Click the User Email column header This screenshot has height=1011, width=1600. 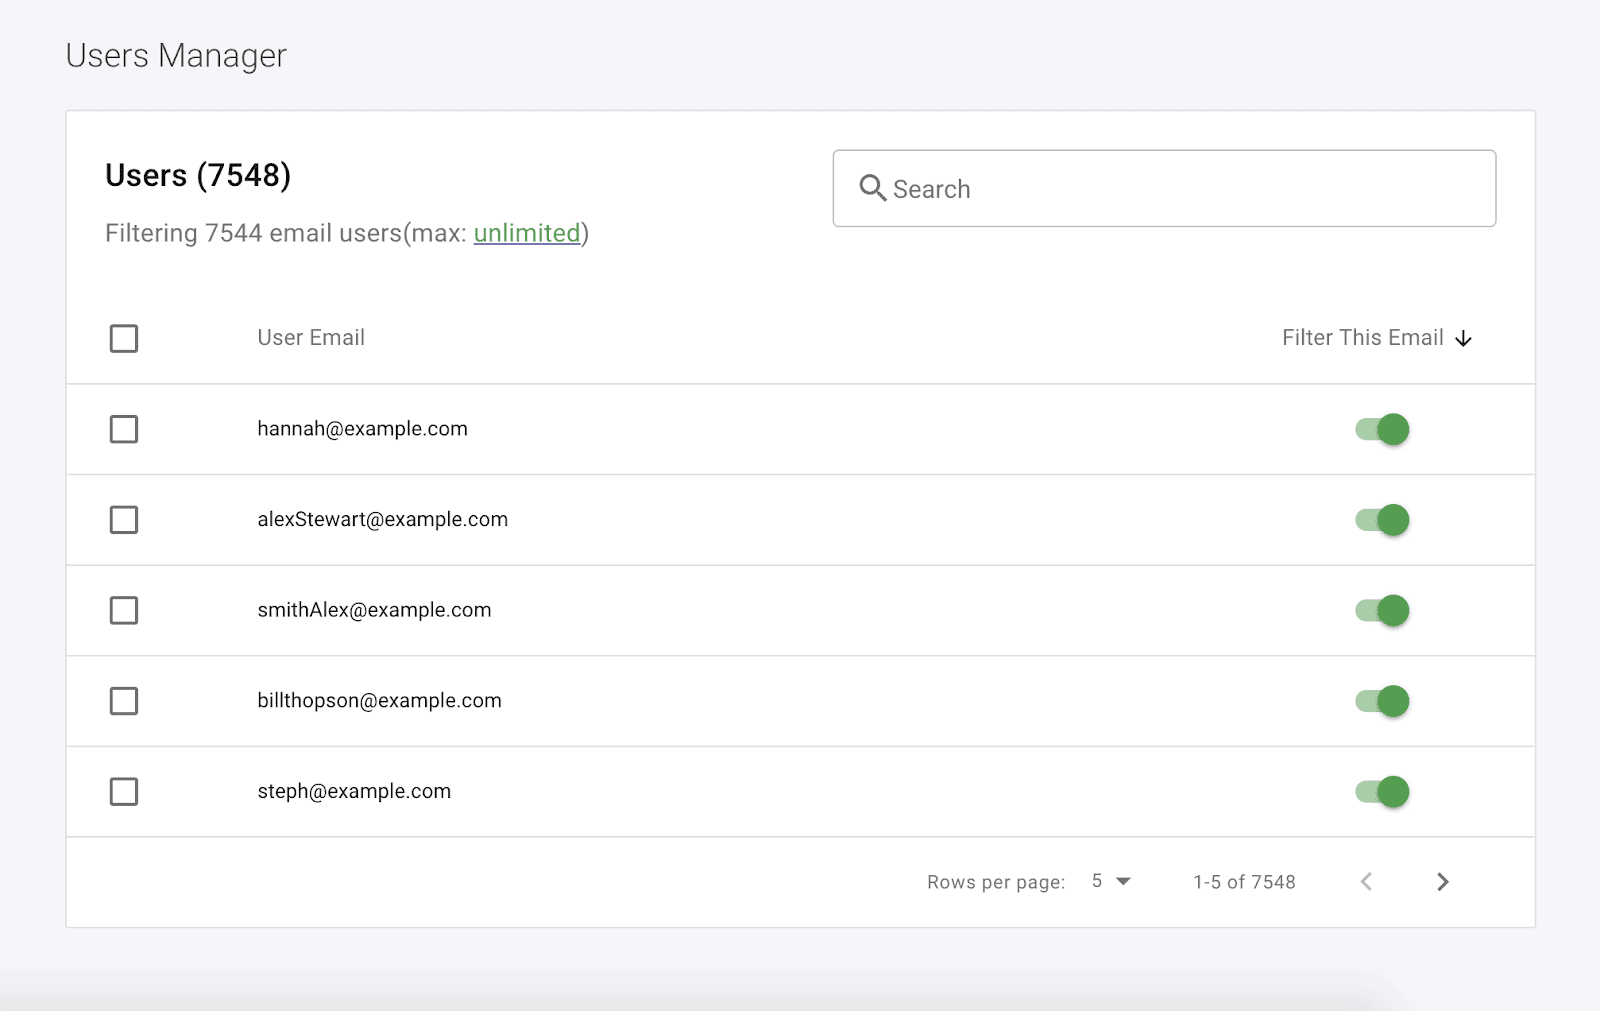[x=311, y=338]
